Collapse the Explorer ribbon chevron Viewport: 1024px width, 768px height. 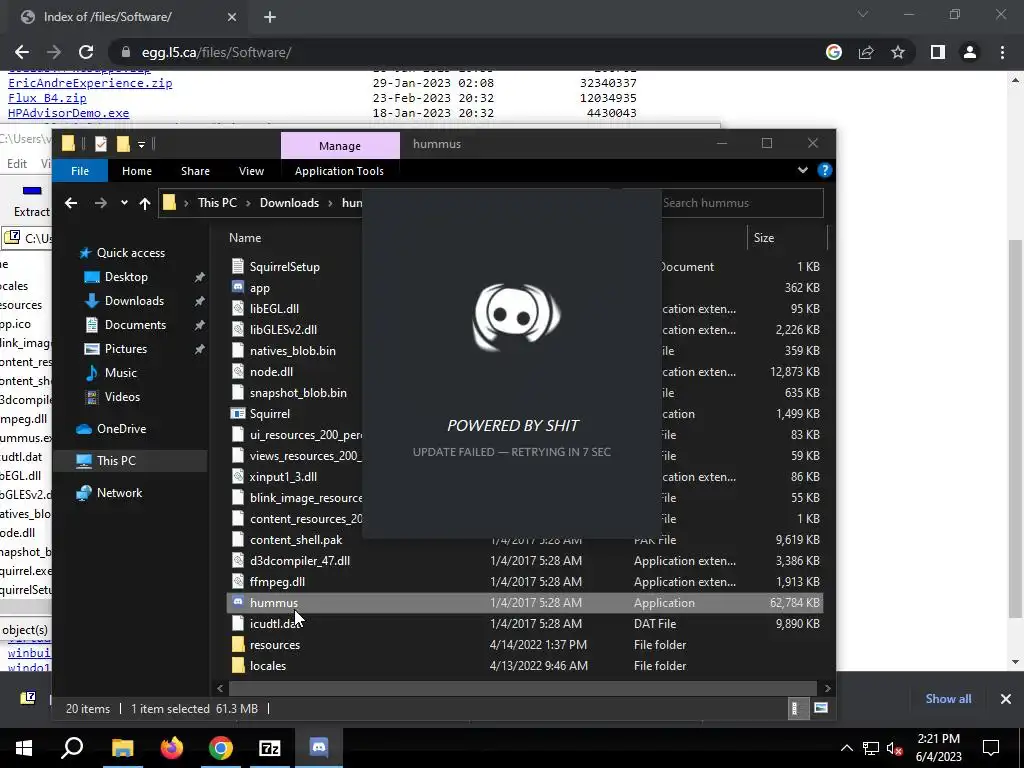coord(803,170)
